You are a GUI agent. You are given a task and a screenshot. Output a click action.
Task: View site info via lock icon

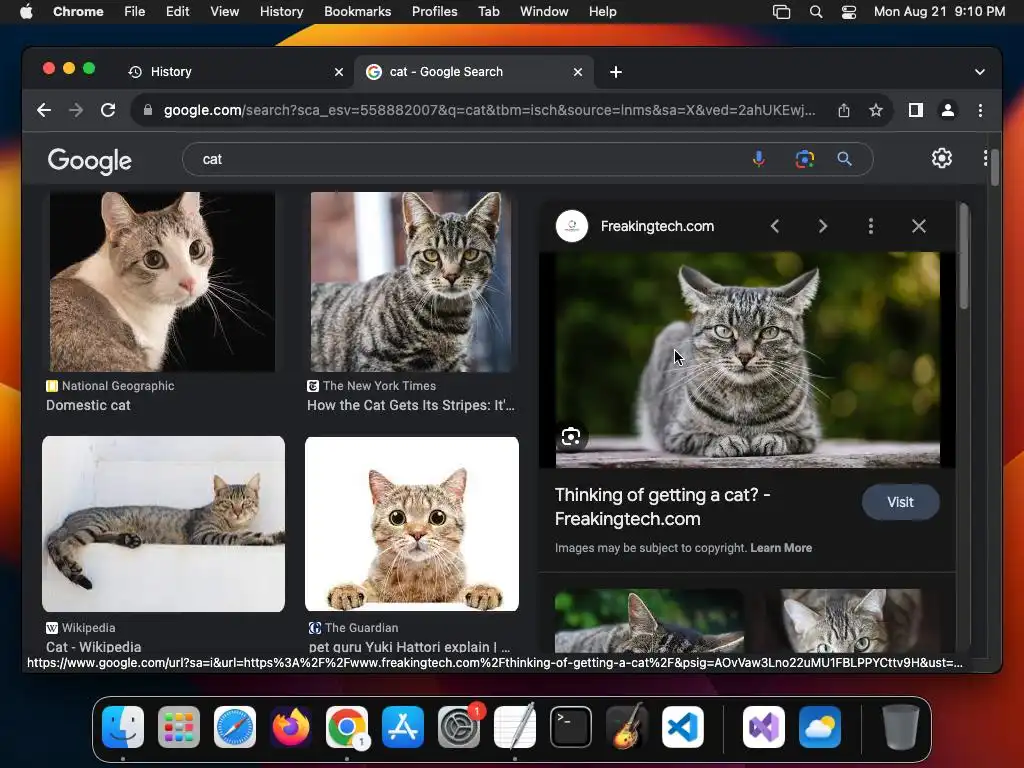pyautogui.click(x=148, y=110)
